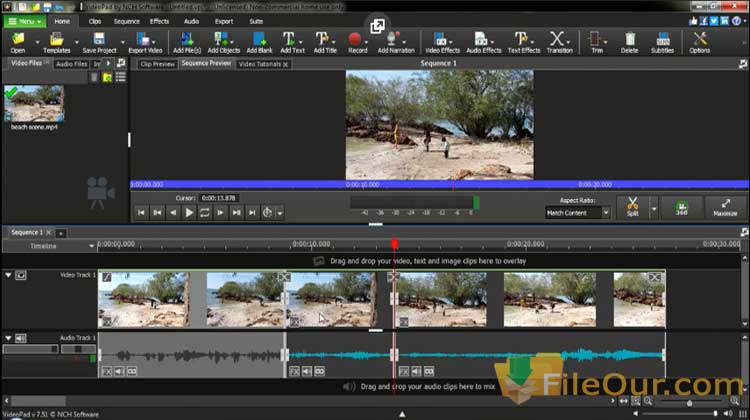Open the Timeline view mode dropdown
750x420 pixels.
[x=91, y=246]
